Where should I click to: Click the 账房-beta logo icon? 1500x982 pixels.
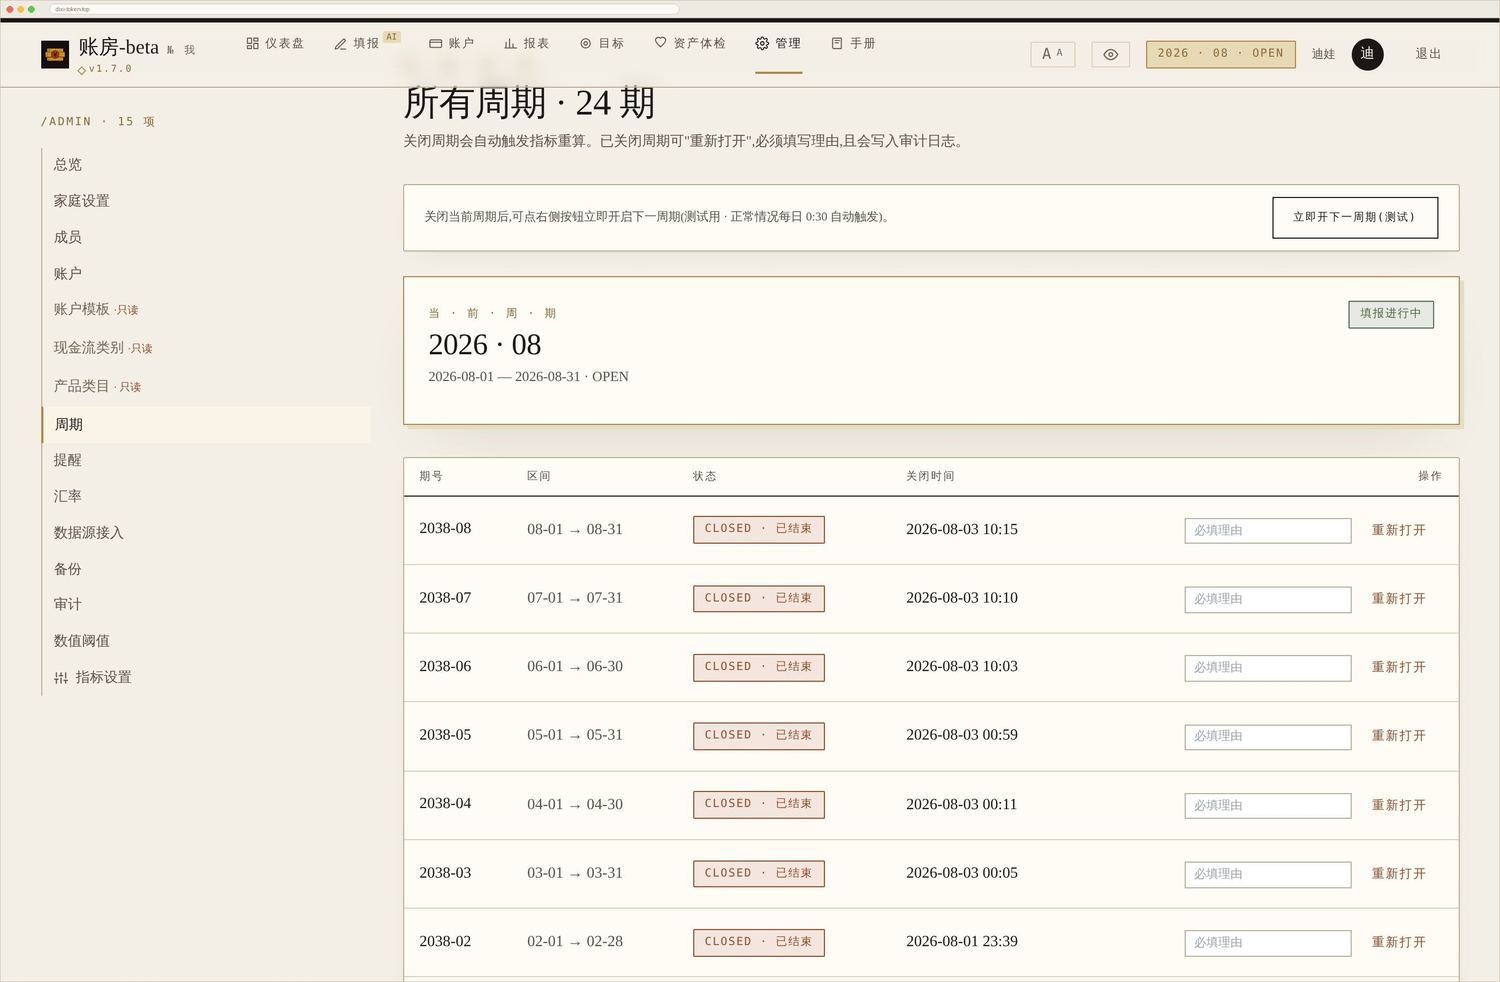(55, 54)
